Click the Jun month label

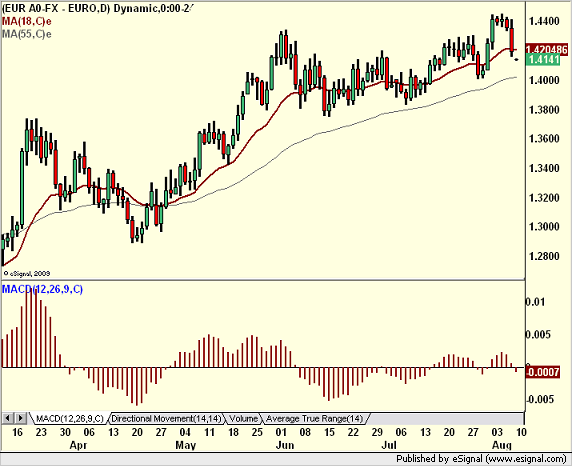[285, 445]
